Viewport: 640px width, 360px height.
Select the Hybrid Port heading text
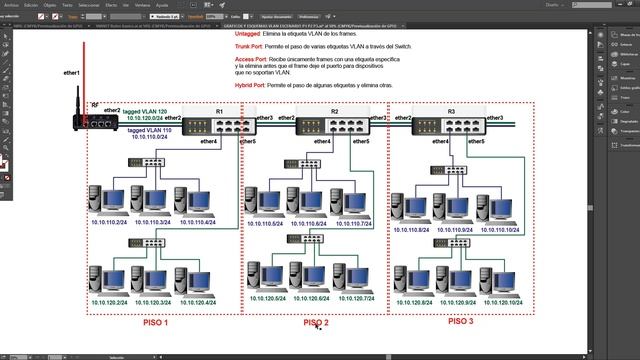pos(249,85)
